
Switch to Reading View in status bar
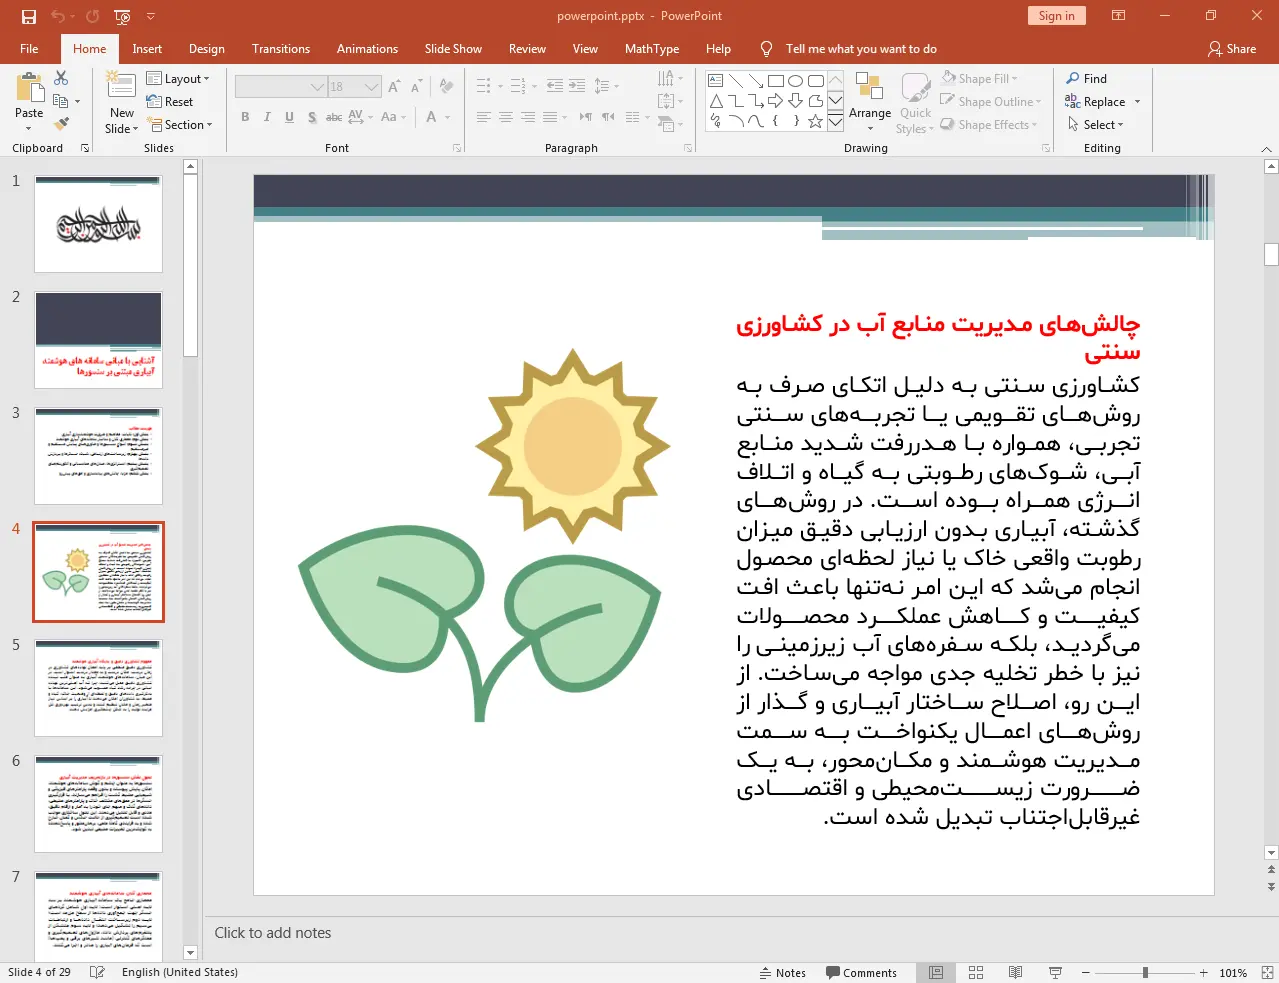click(x=1015, y=972)
